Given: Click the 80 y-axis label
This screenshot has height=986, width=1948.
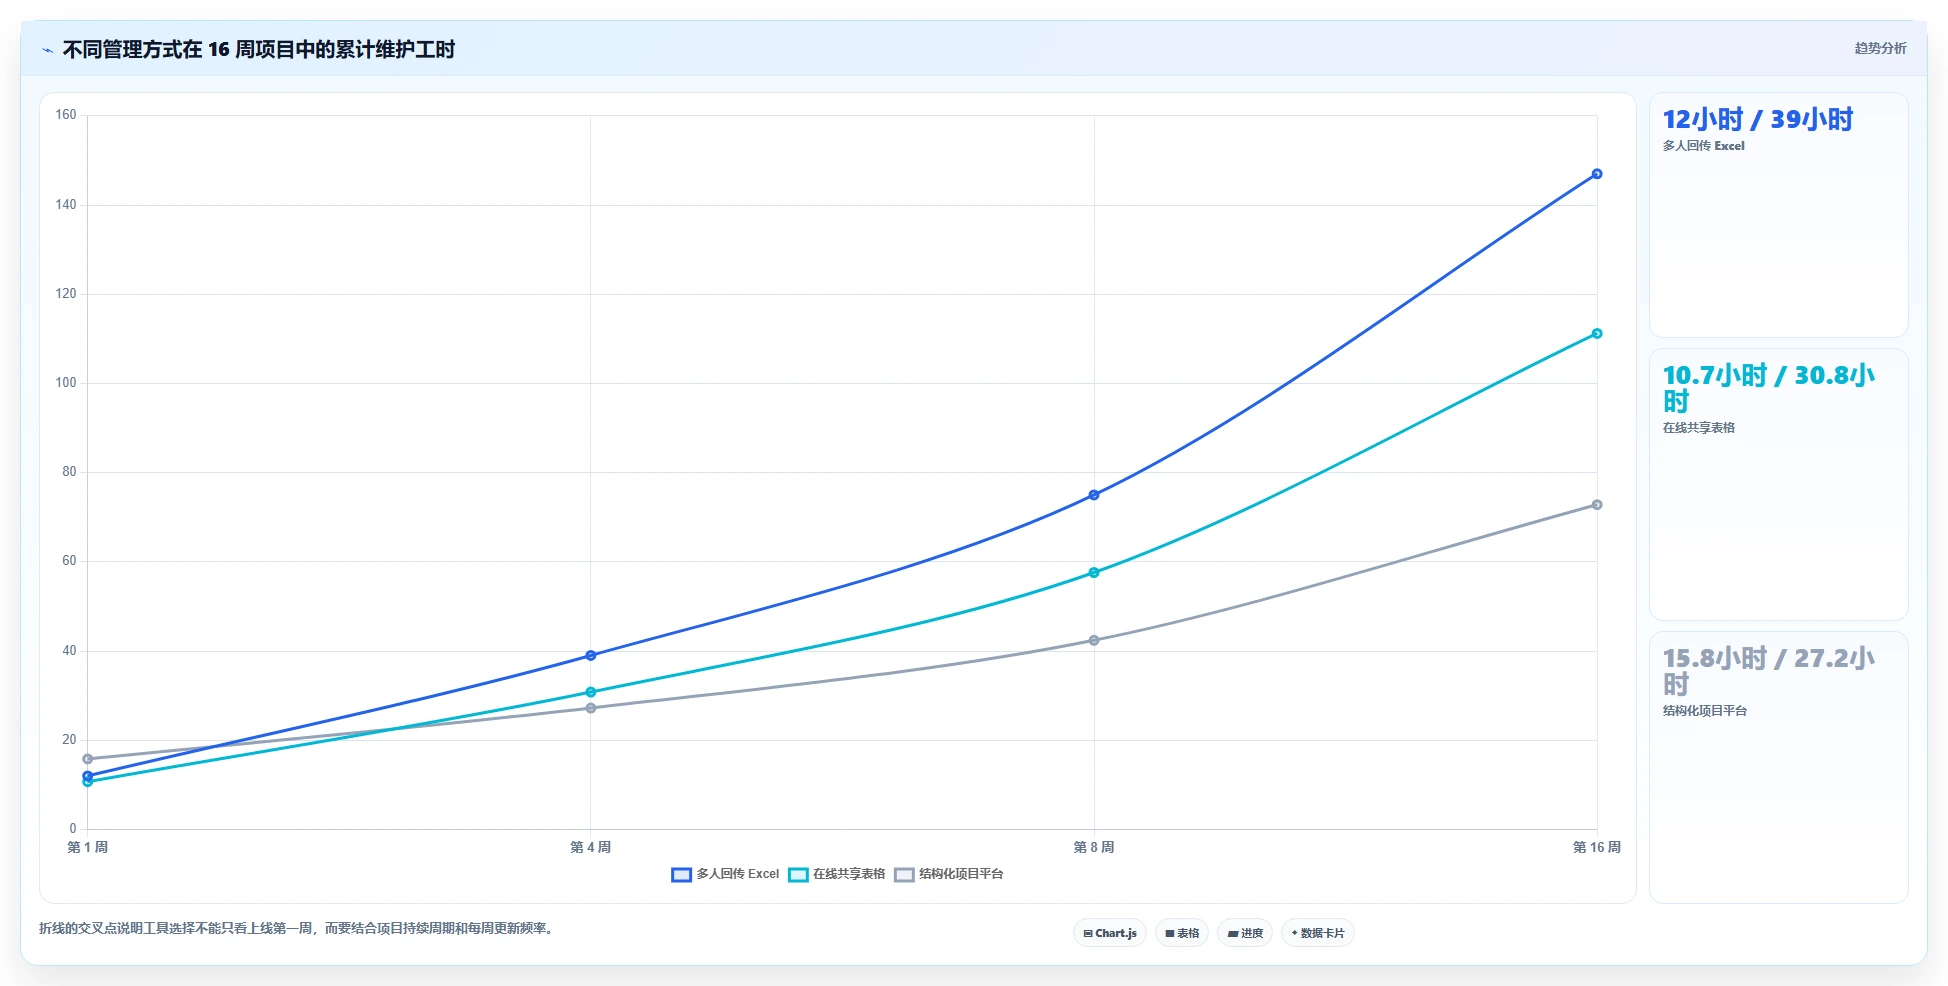Looking at the screenshot, I should 69,472.
